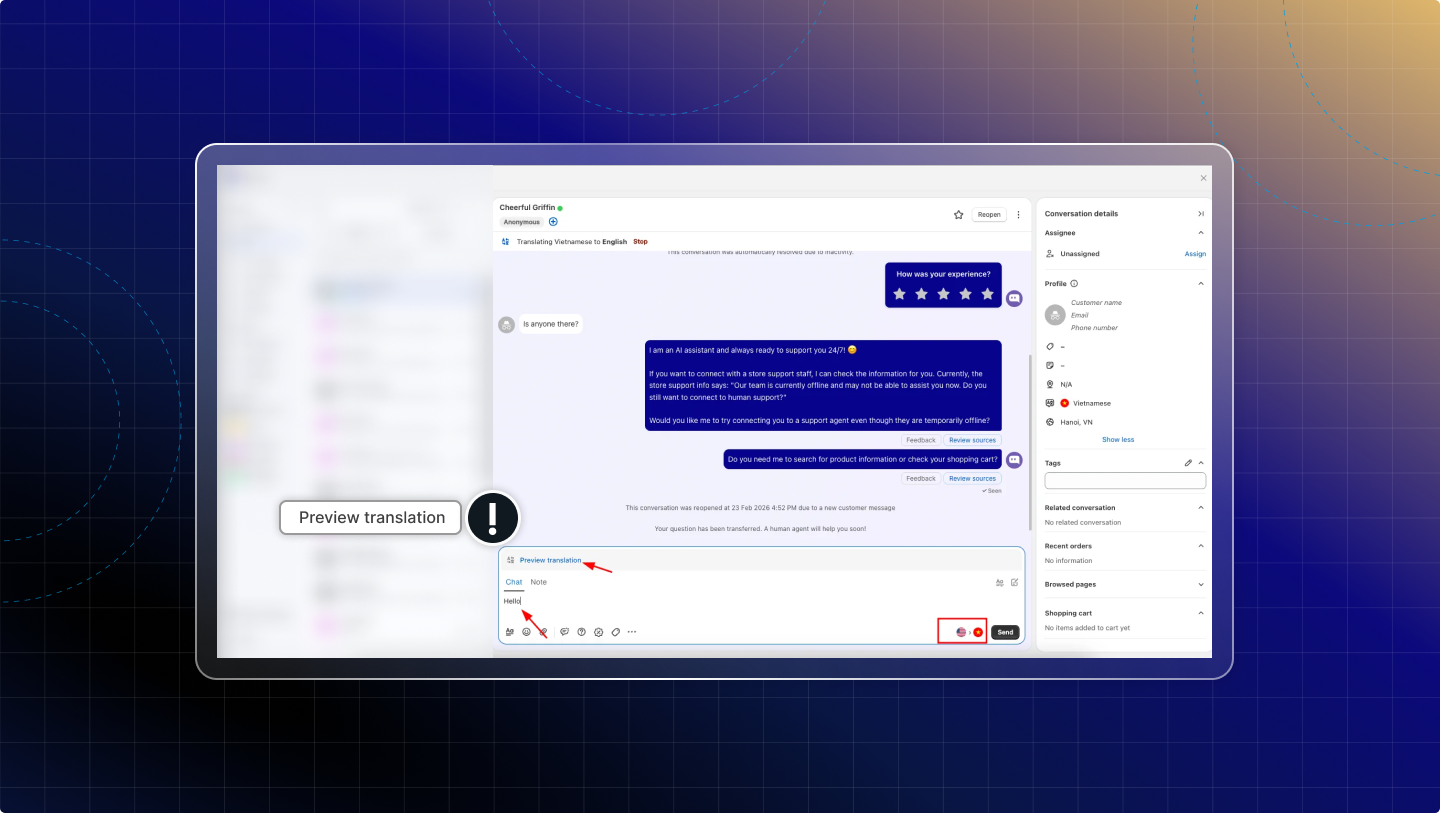The height and width of the screenshot is (813, 1440).
Task: Star this Cheerful Griffin conversation
Action: click(958, 214)
